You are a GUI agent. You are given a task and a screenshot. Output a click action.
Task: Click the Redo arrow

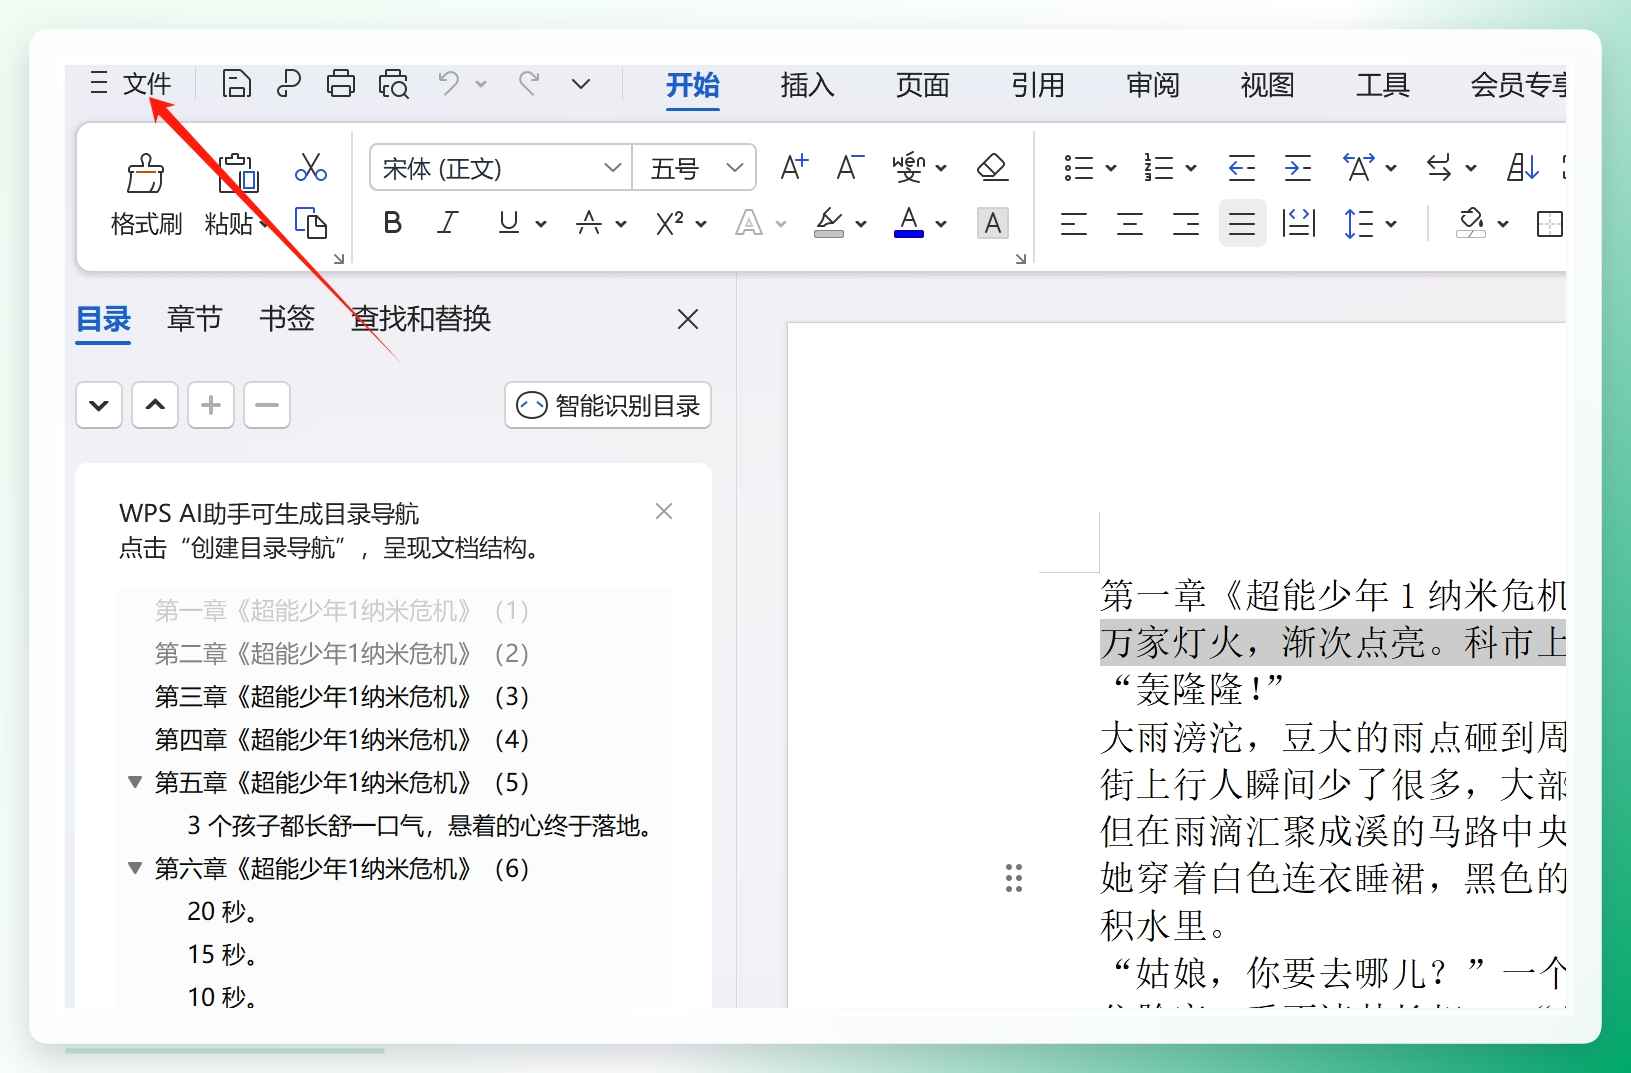[529, 84]
